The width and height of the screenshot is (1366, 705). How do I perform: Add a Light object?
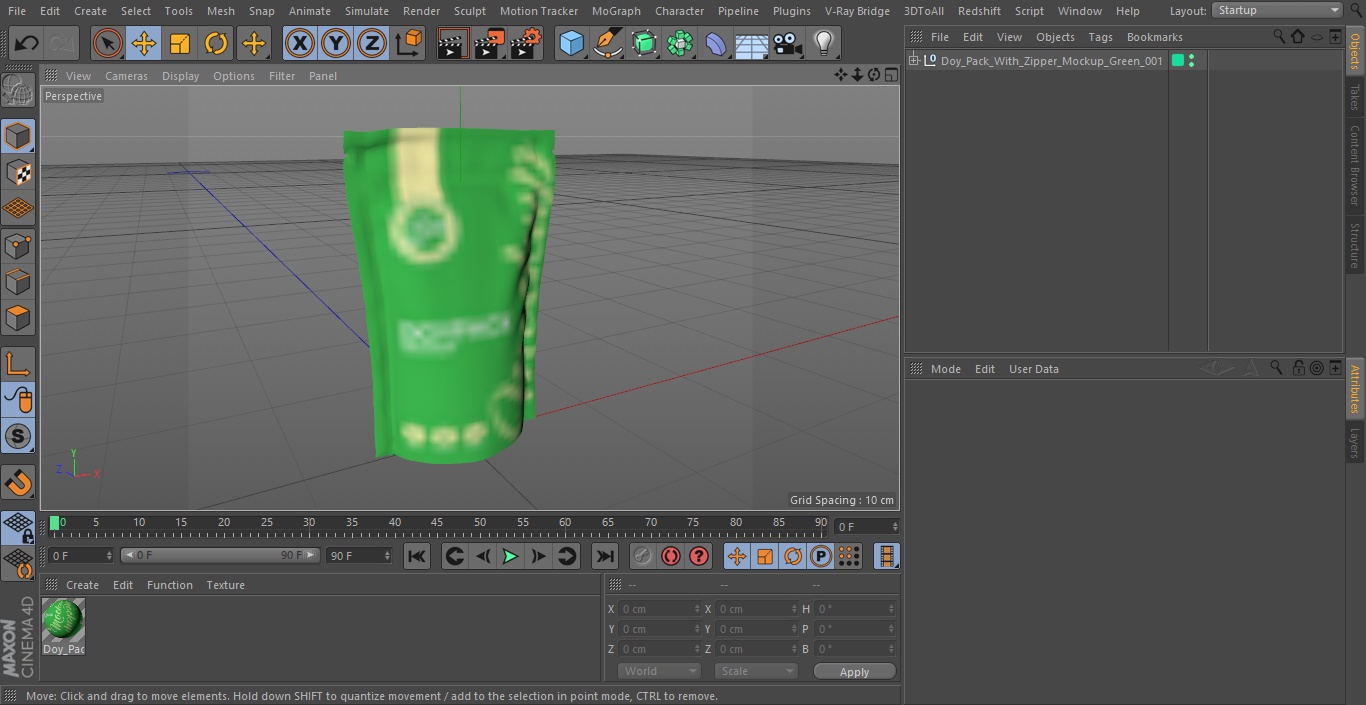click(823, 43)
